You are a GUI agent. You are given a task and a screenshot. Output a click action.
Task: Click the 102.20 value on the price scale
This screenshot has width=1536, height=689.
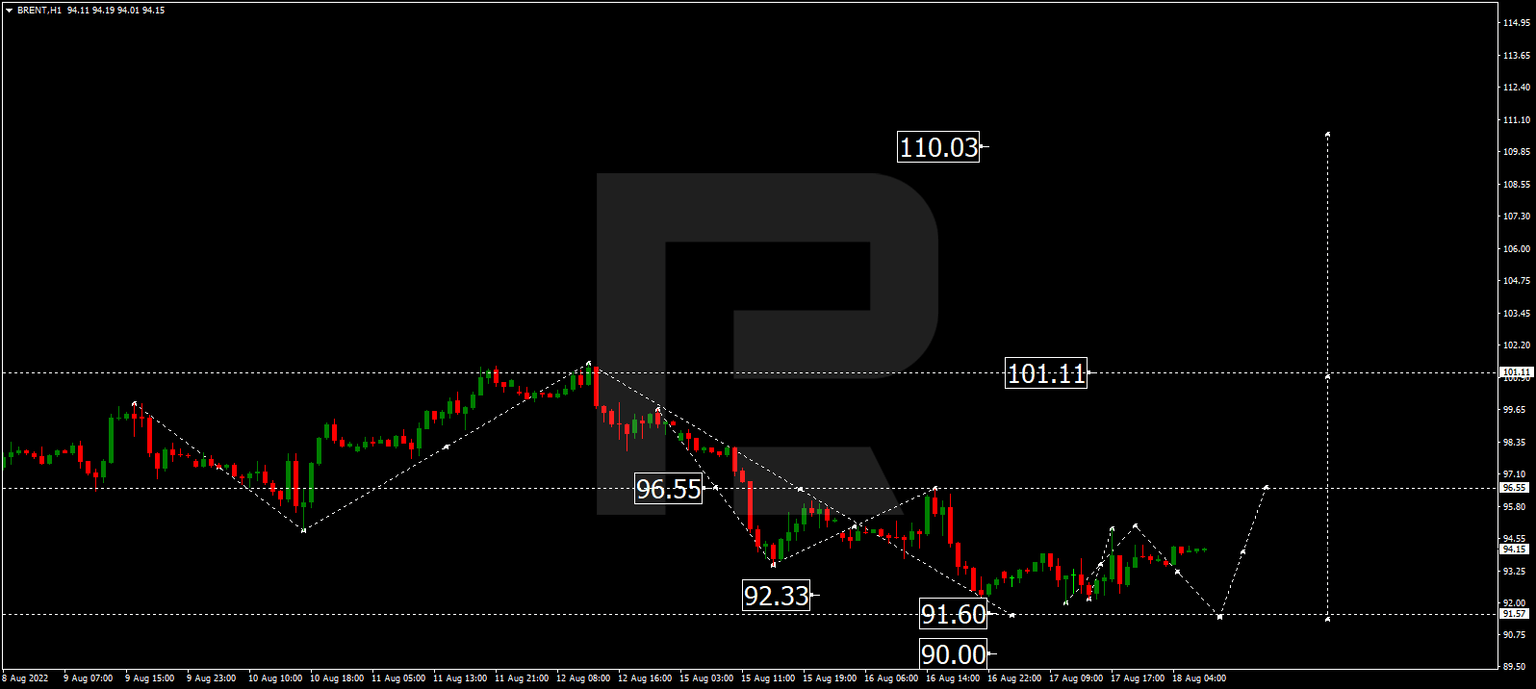(1517, 346)
